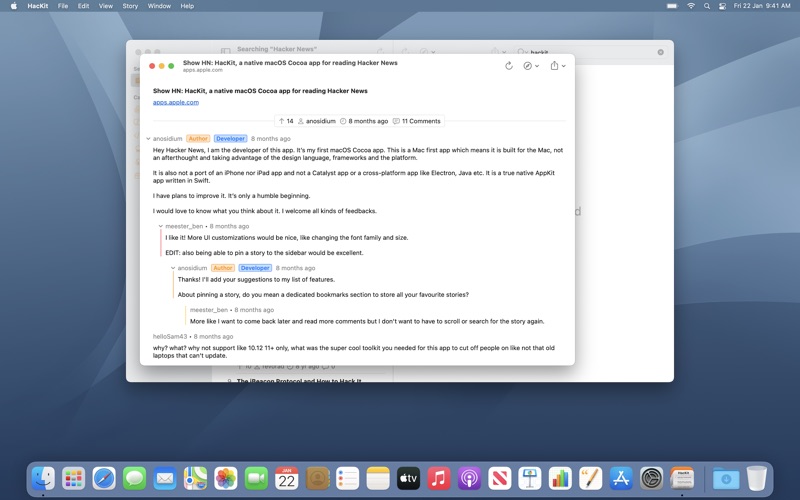Open Finder from the Dock
800x500 pixels.
coord(43,479)
